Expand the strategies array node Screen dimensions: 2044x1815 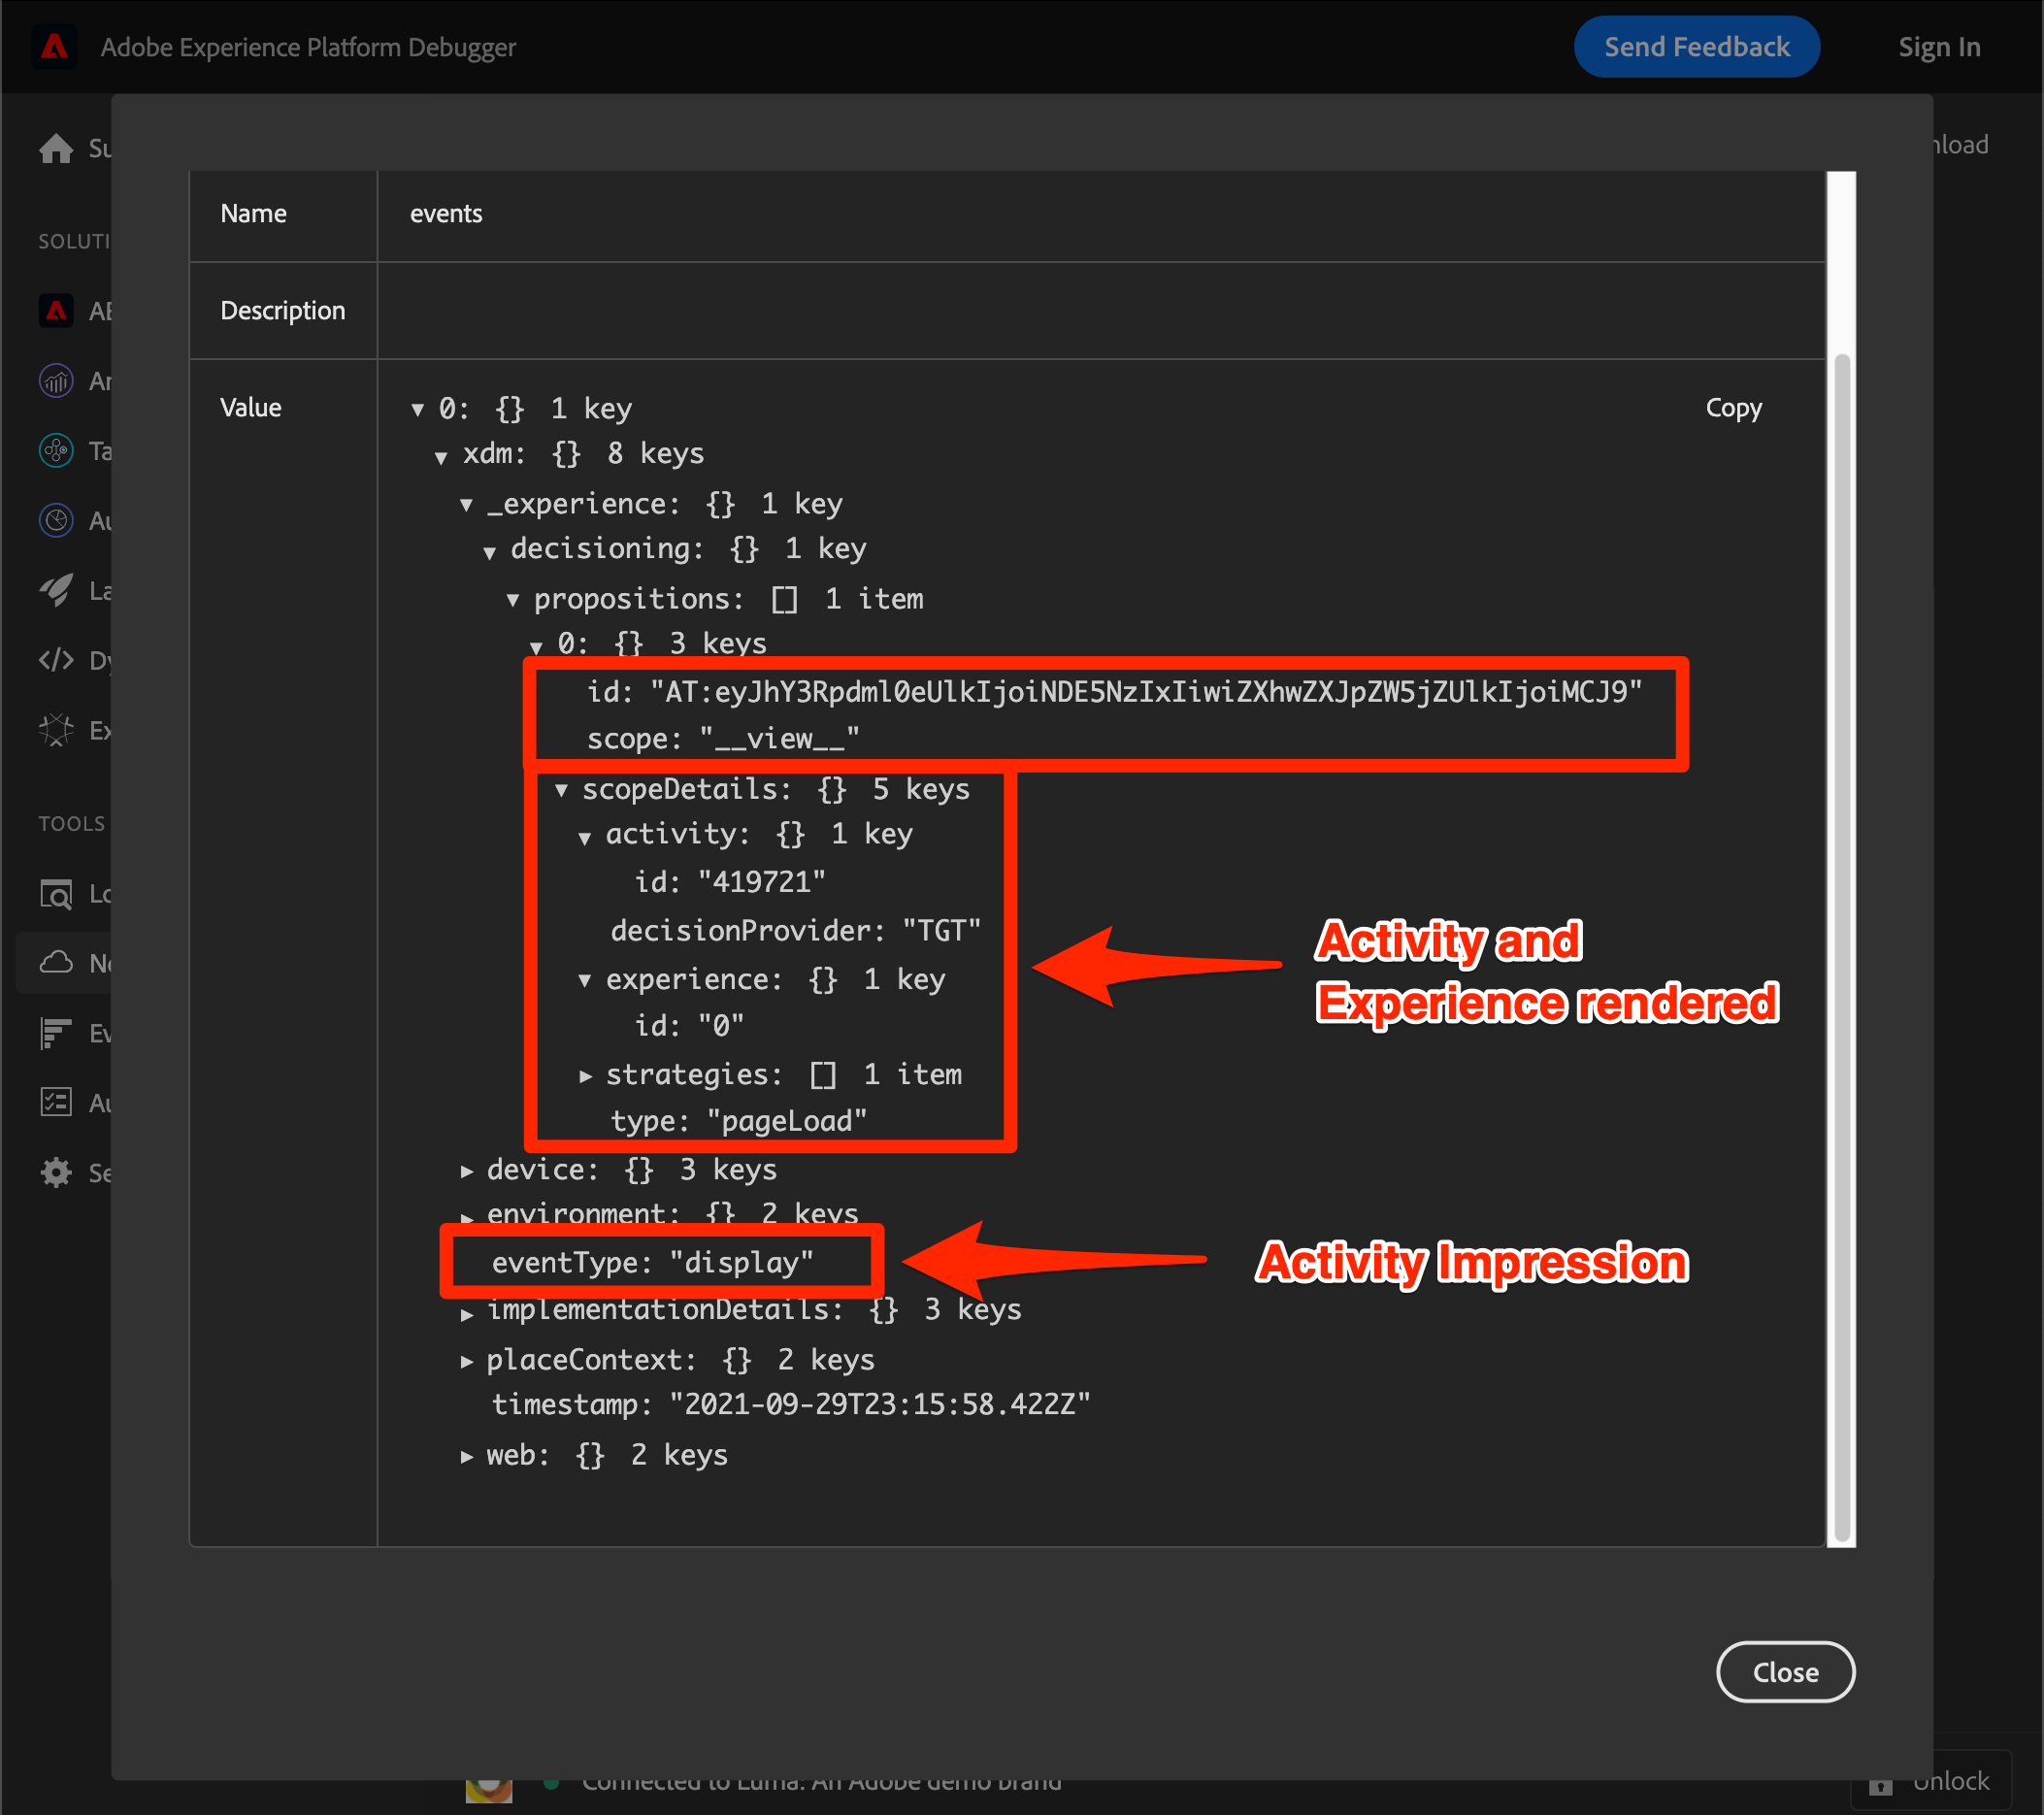click(x=586, y=1076)
